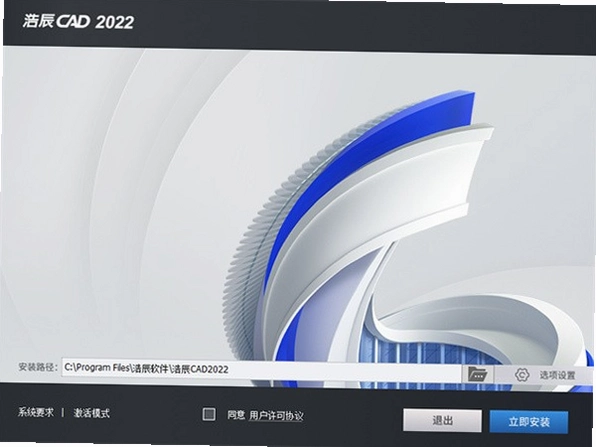The image size is (596, 447).
Task: Open the 用户许可协议 license agreement link
Action: click(x=276, y=416)
